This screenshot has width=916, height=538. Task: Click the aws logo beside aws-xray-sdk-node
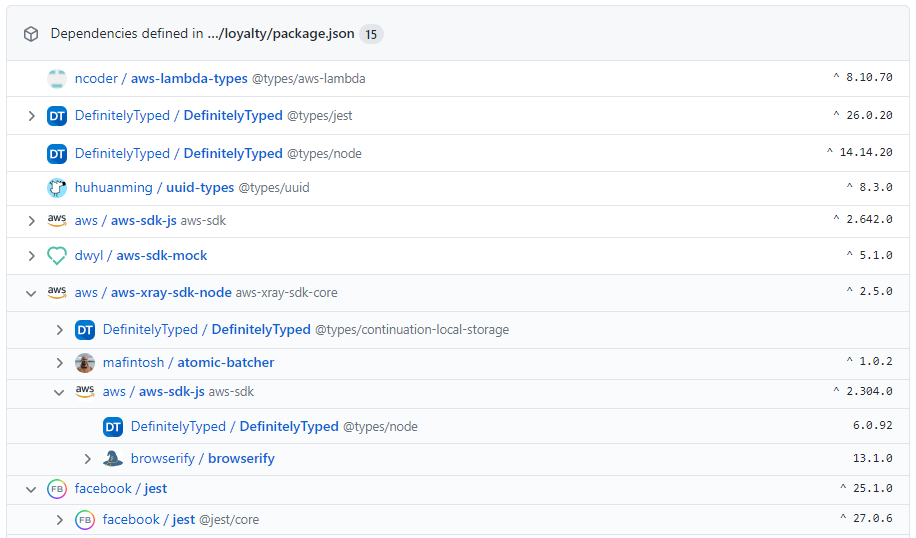click(x=57, y=292)
